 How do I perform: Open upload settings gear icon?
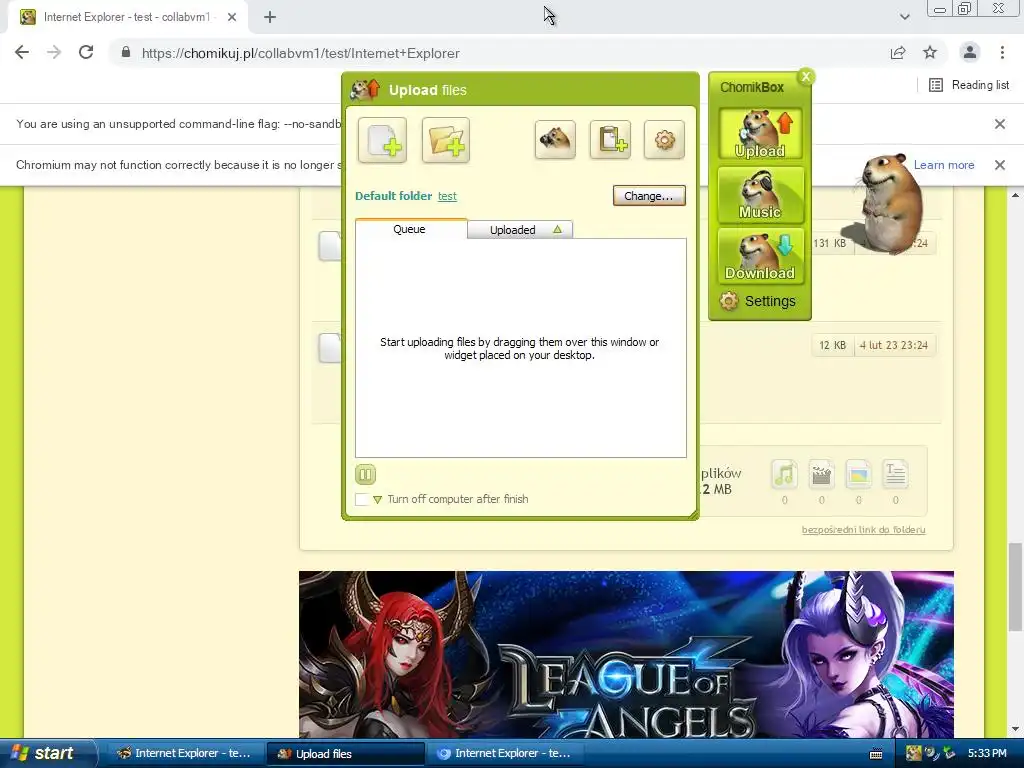[664, 139]
